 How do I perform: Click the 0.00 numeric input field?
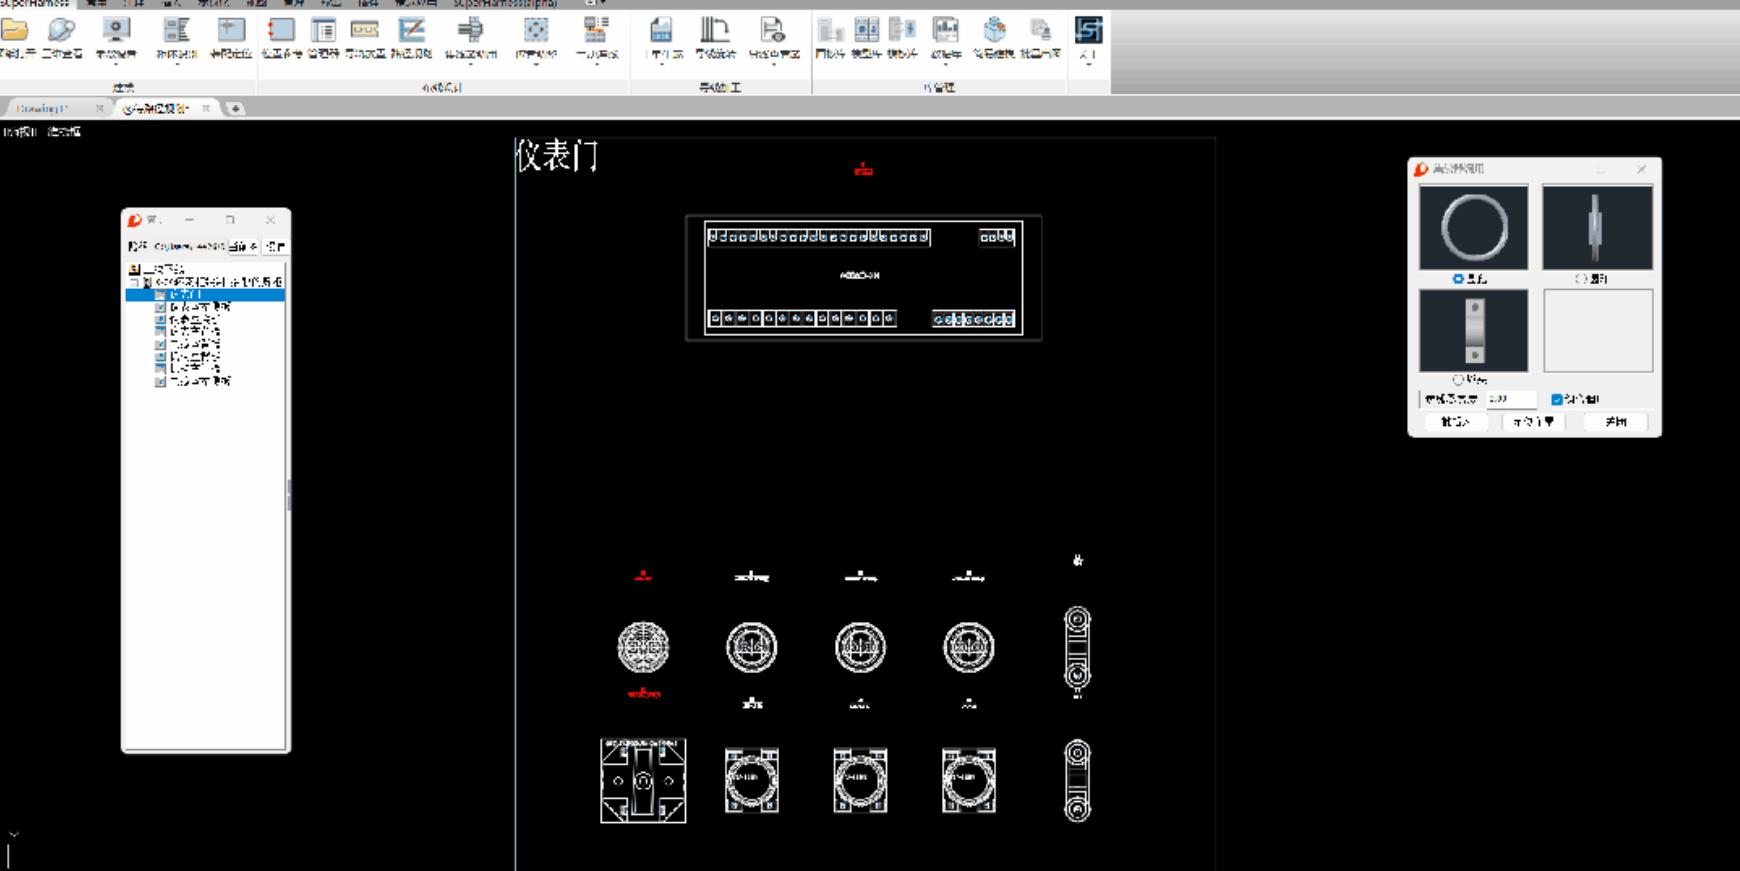click(1510, 399)
